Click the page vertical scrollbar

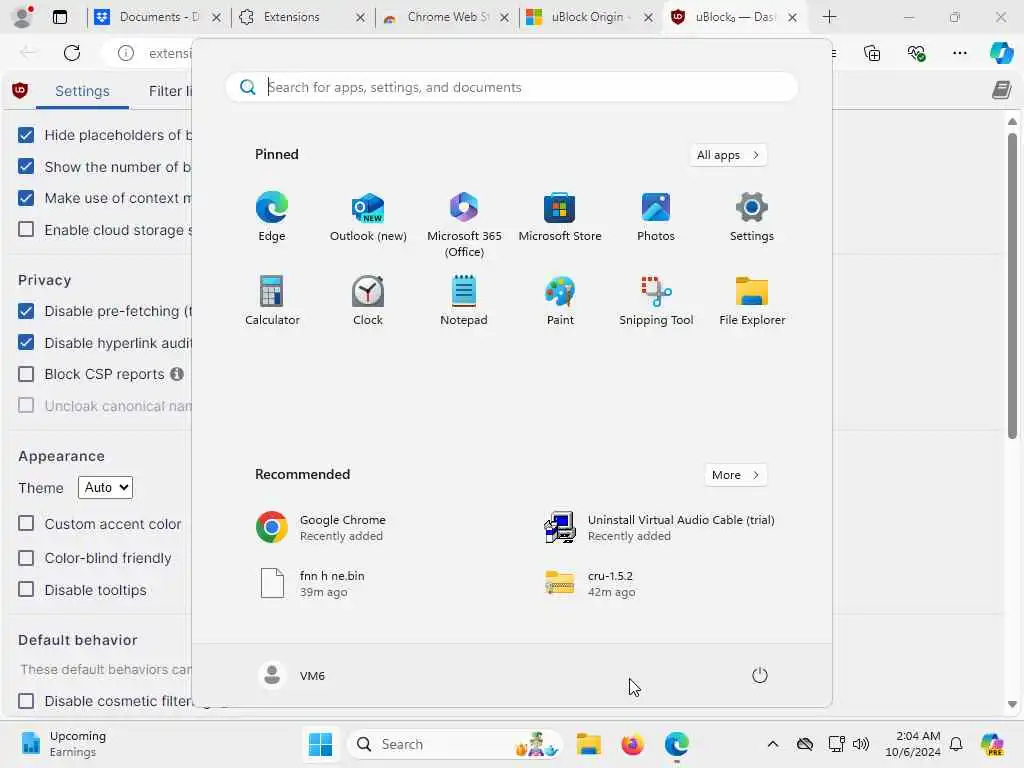[1012, 286]
